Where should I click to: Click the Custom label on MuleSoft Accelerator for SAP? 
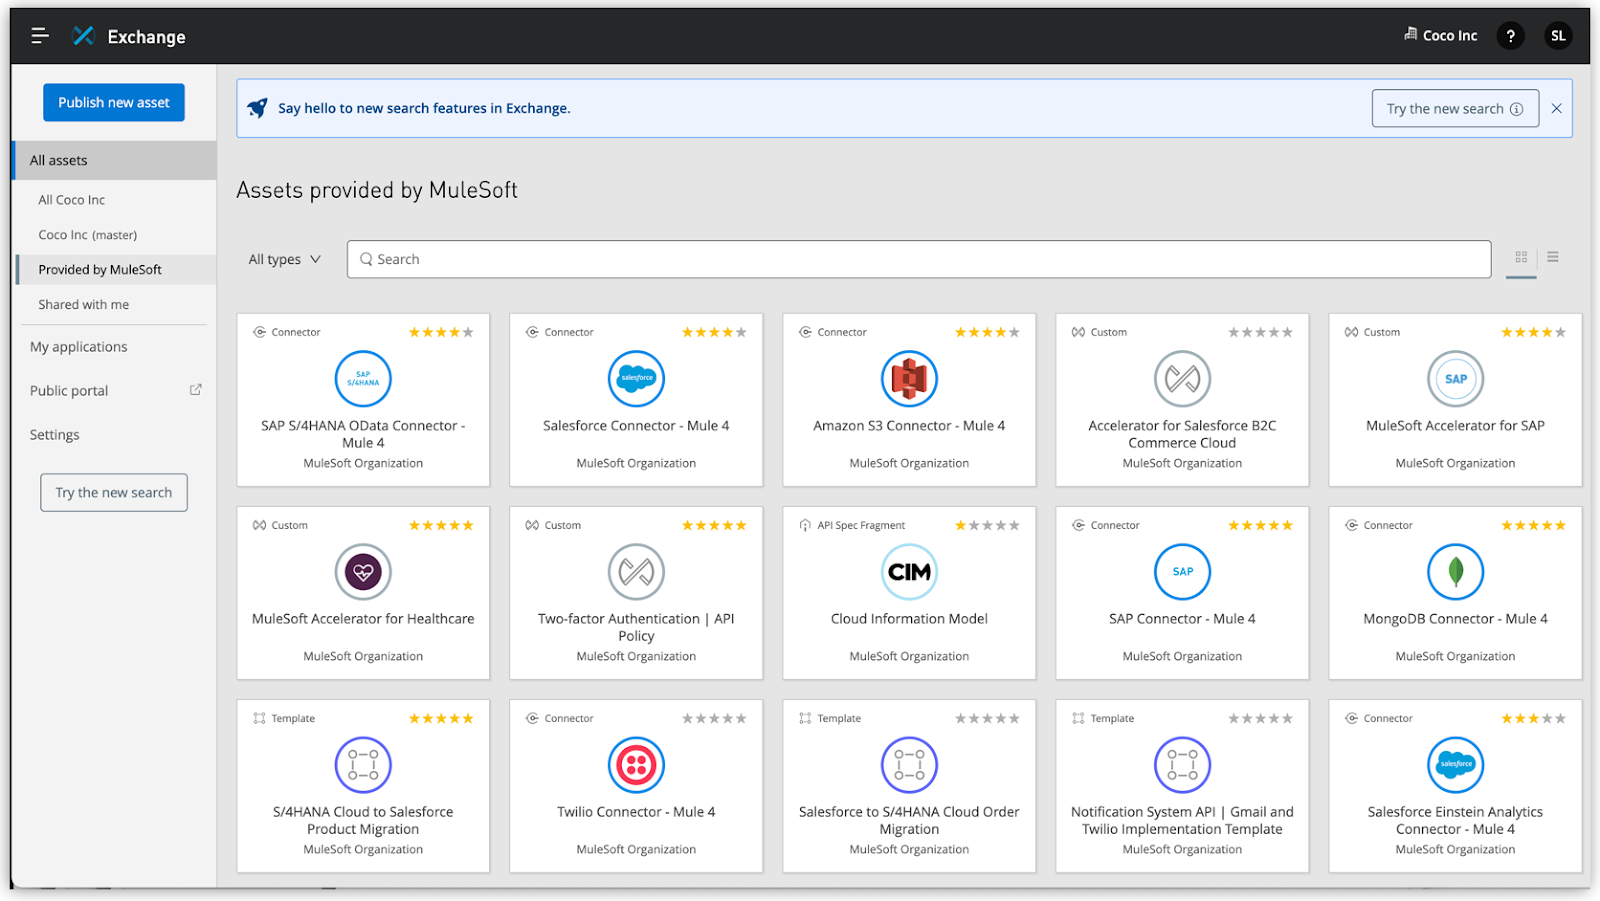coord(1381,333)
